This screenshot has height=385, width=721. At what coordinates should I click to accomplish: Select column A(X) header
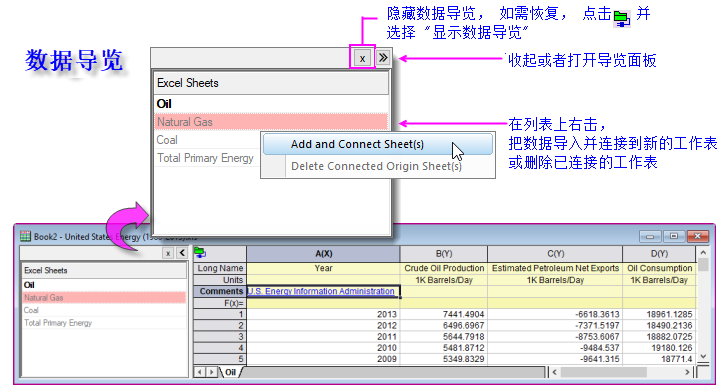(x=323, y=254)
